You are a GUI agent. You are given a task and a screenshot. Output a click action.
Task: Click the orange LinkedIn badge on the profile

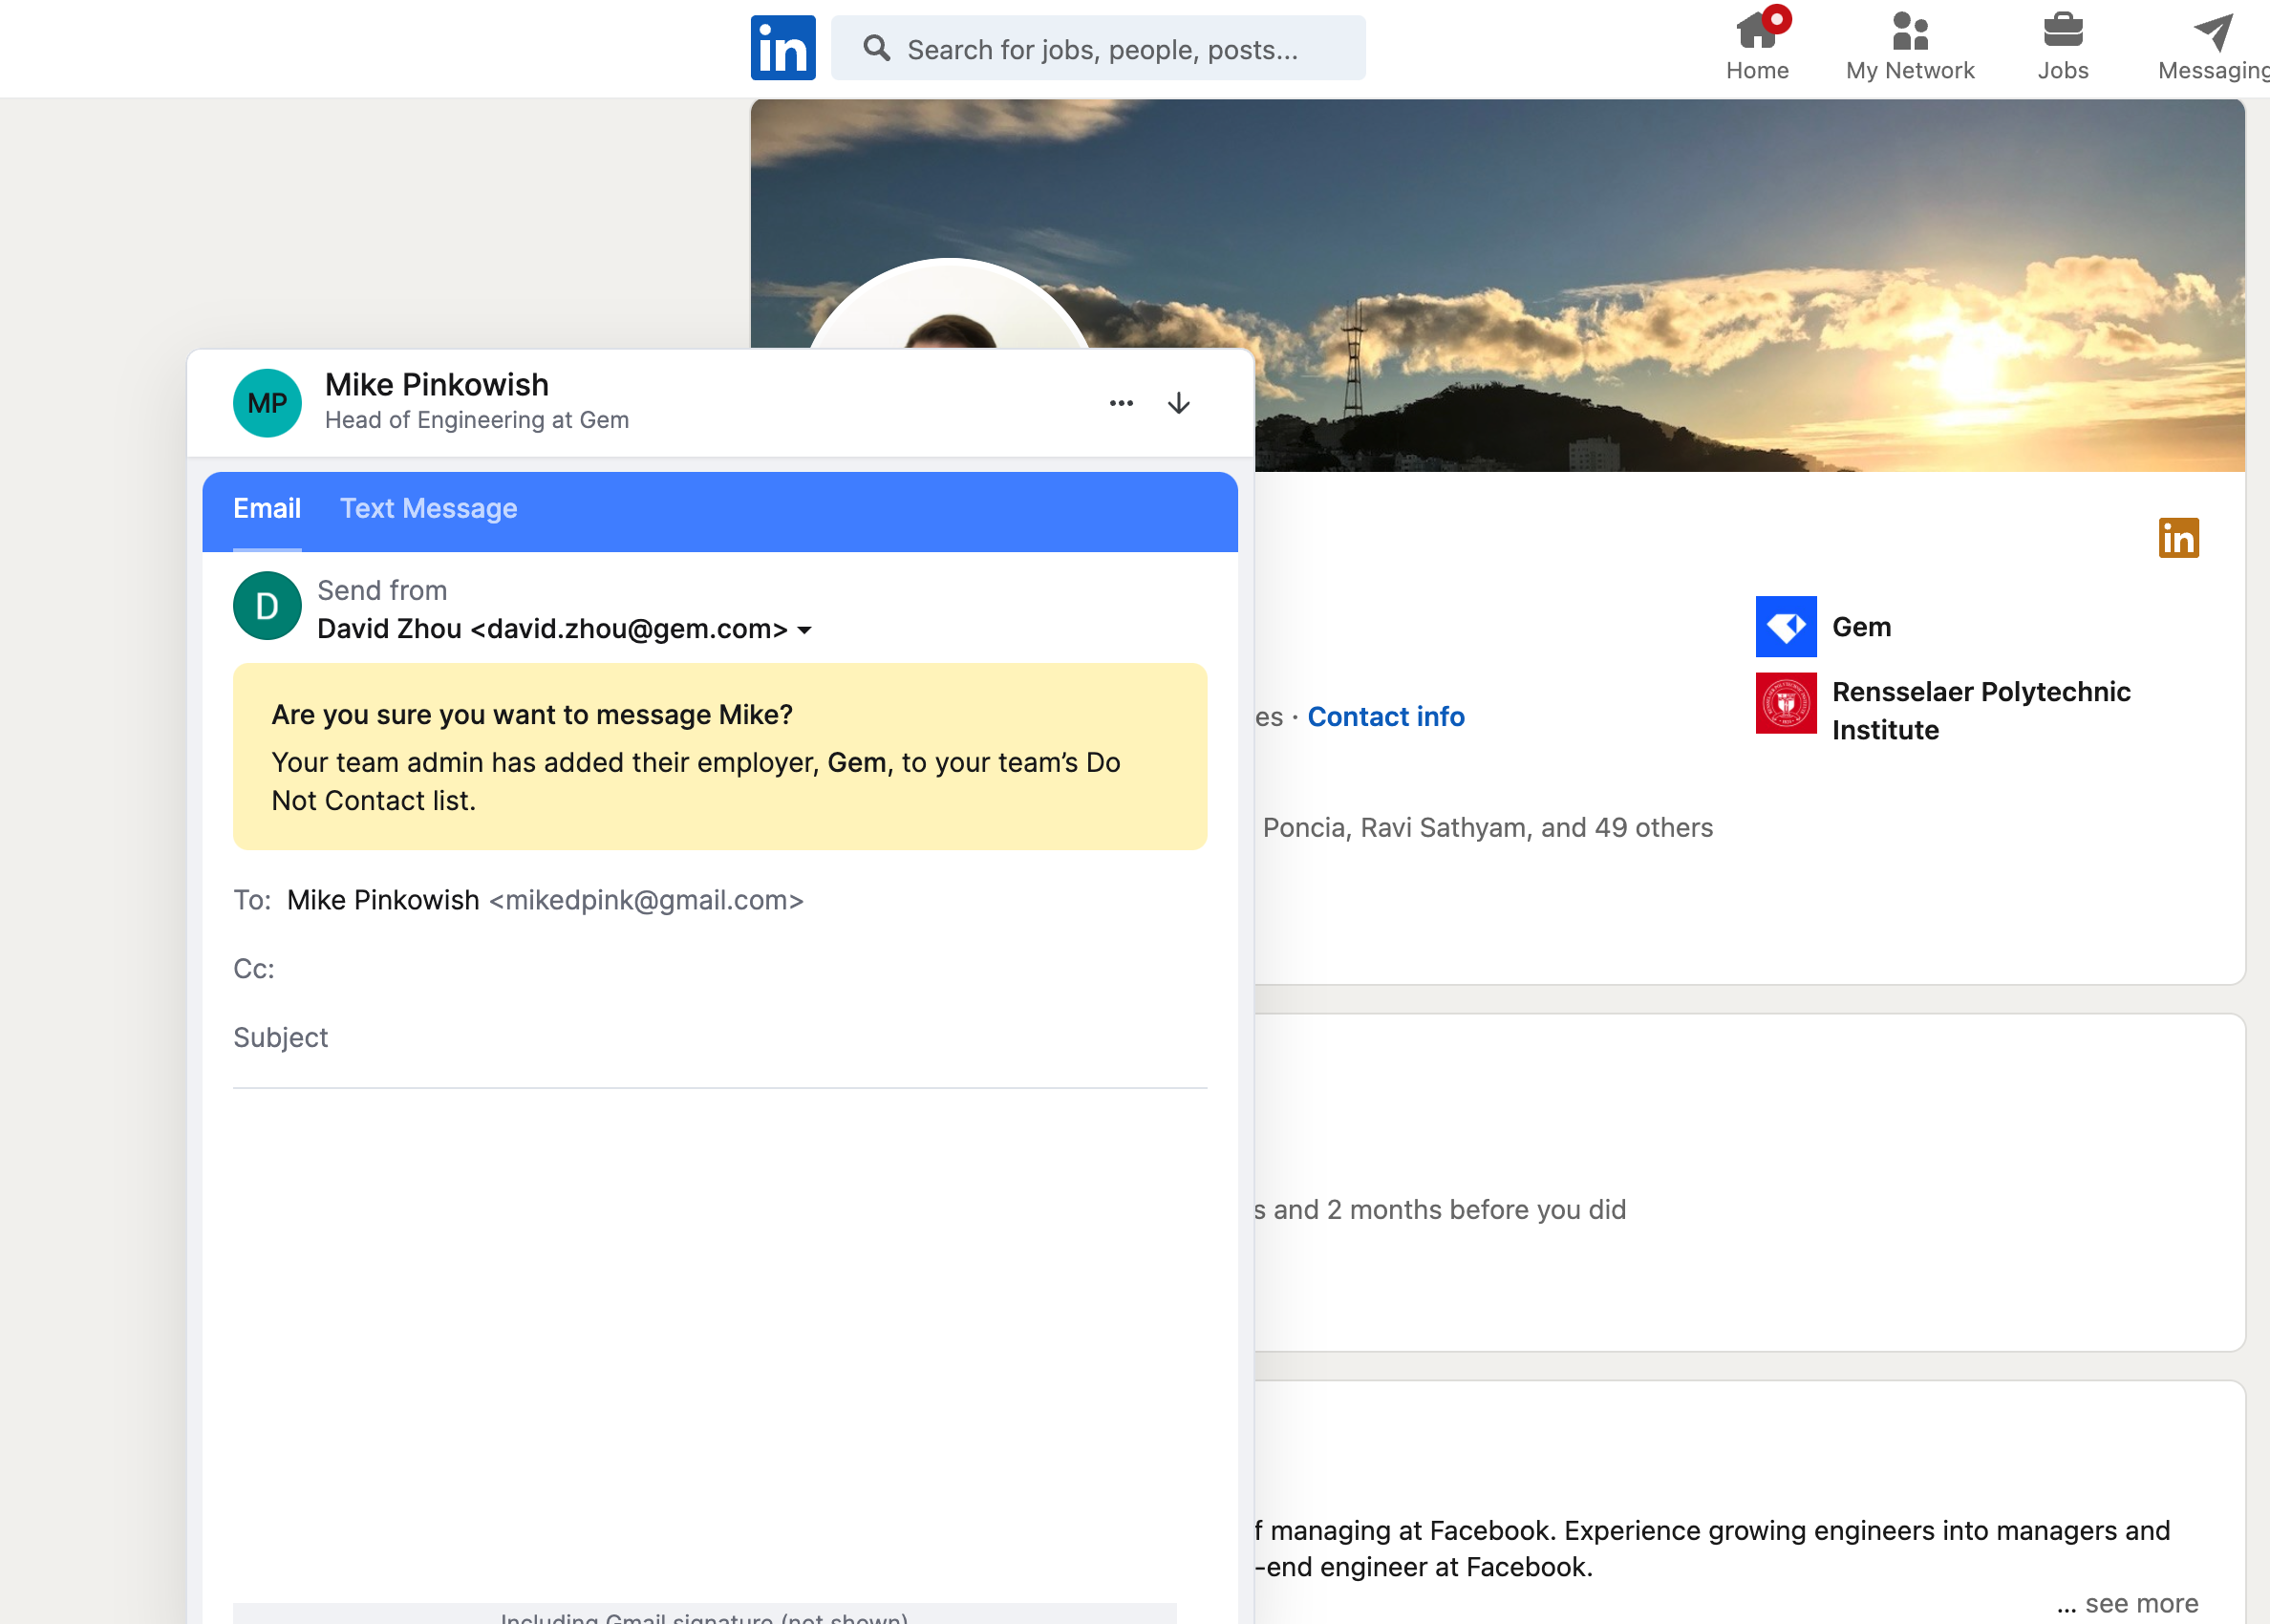pyautogui.click(x=2178, y=538)
